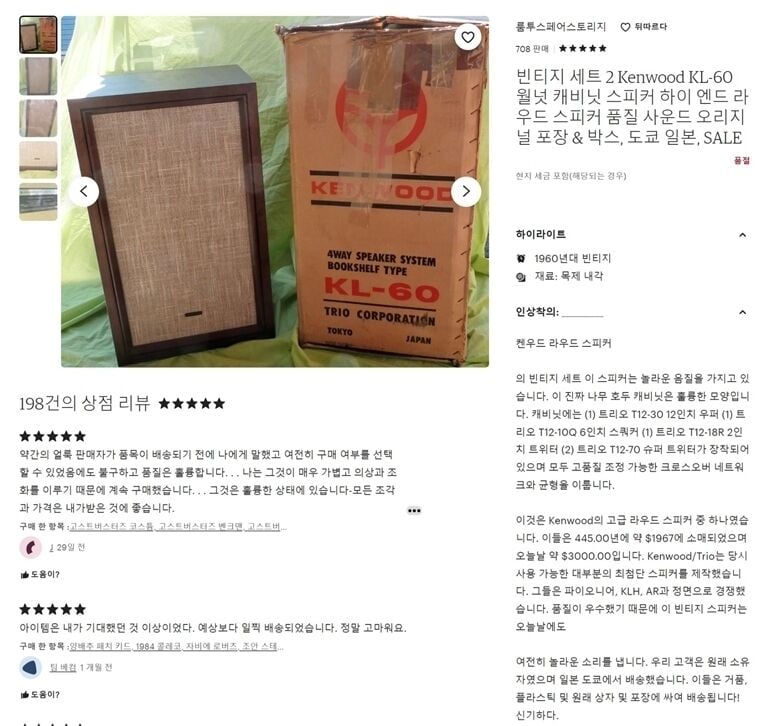Select fourth thumbnail showing grille close-up

click(x=38, y=160)
